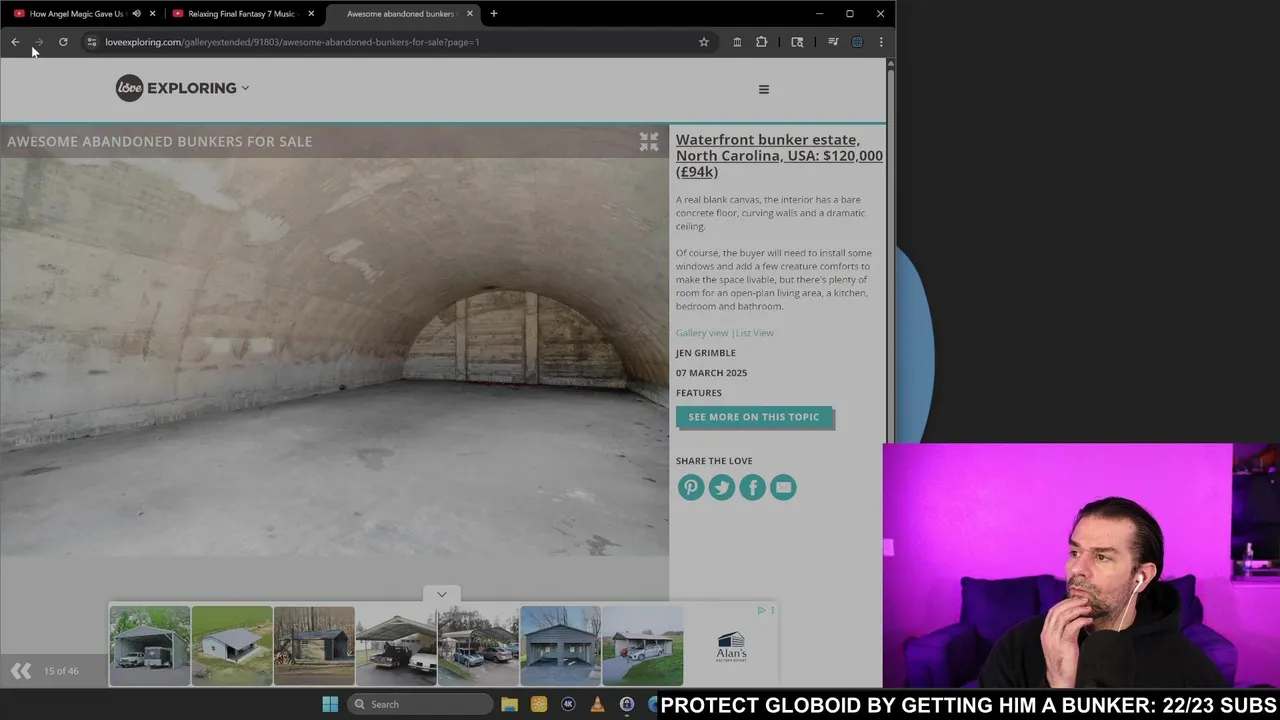
Task: Open the 4K downloader taskbar icon
Action: point(568,704)
